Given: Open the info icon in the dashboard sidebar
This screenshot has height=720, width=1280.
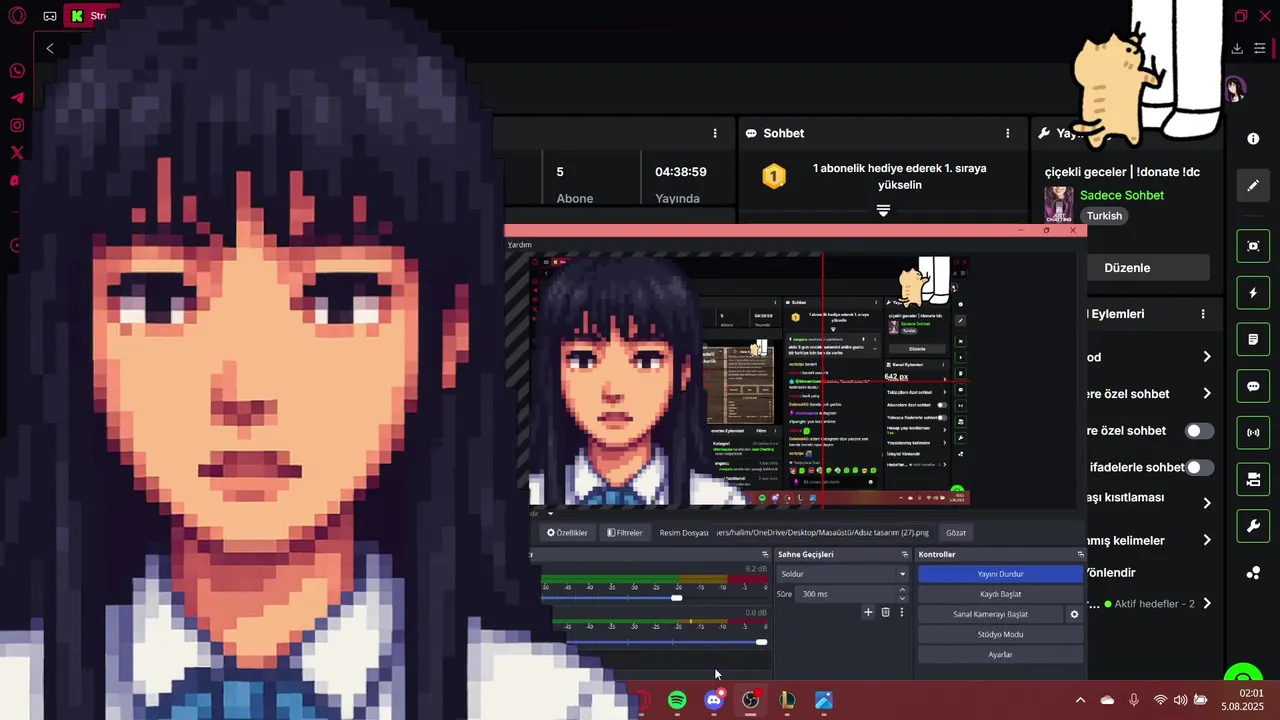Looking at the screenshot, I should pos(1253,139).
